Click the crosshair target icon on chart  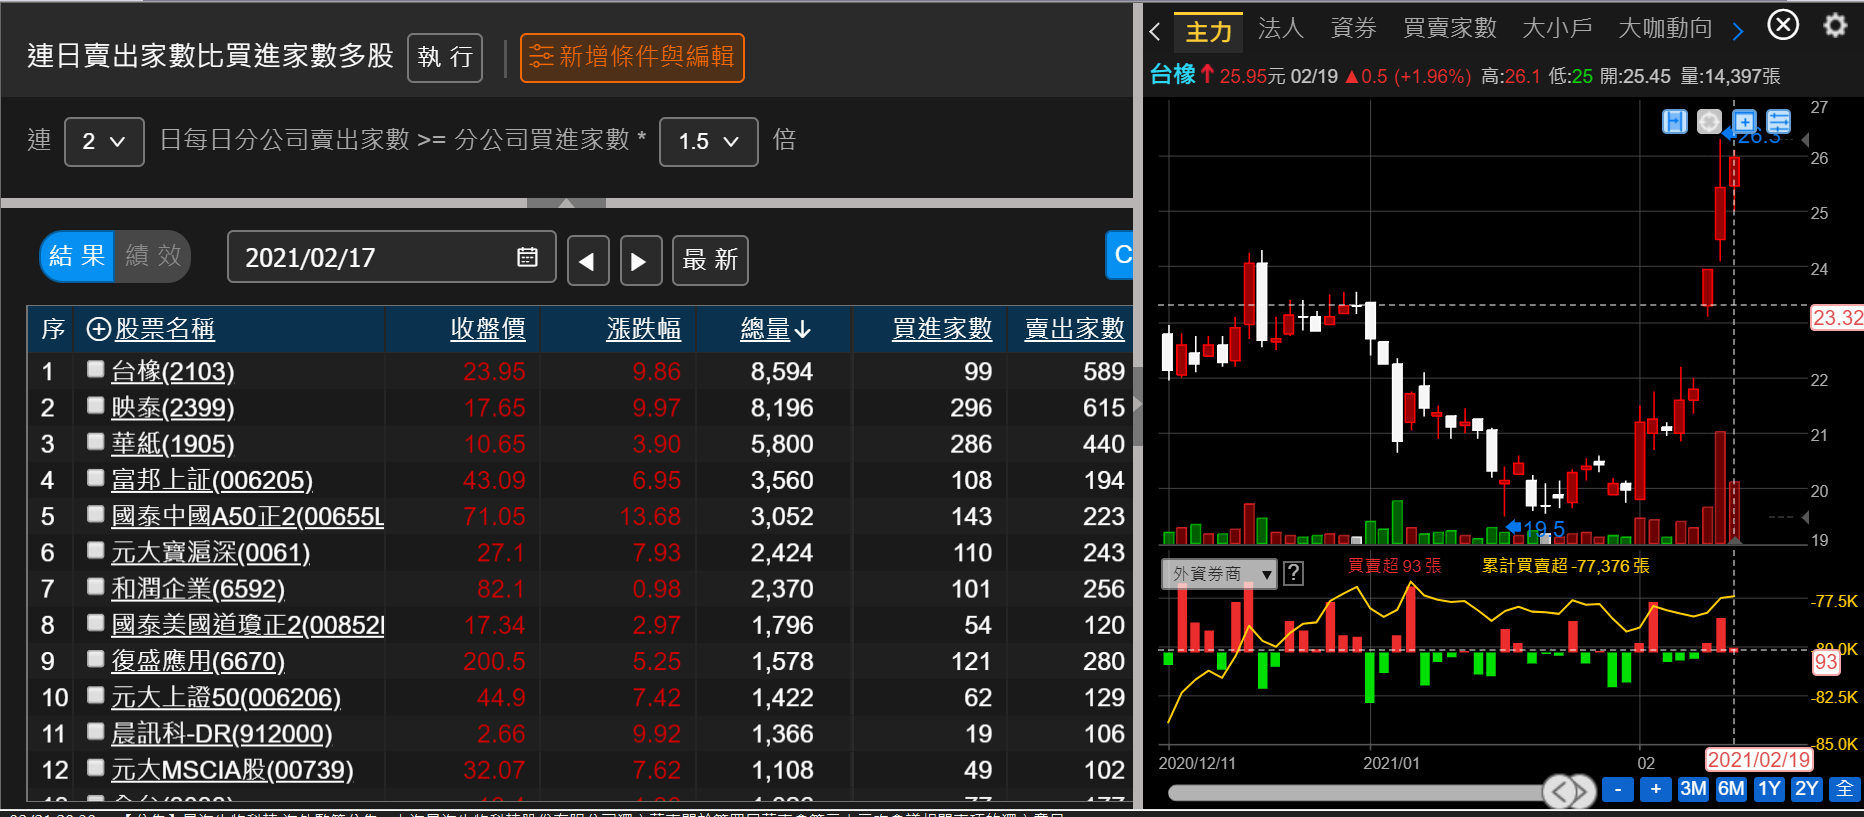1709,122
